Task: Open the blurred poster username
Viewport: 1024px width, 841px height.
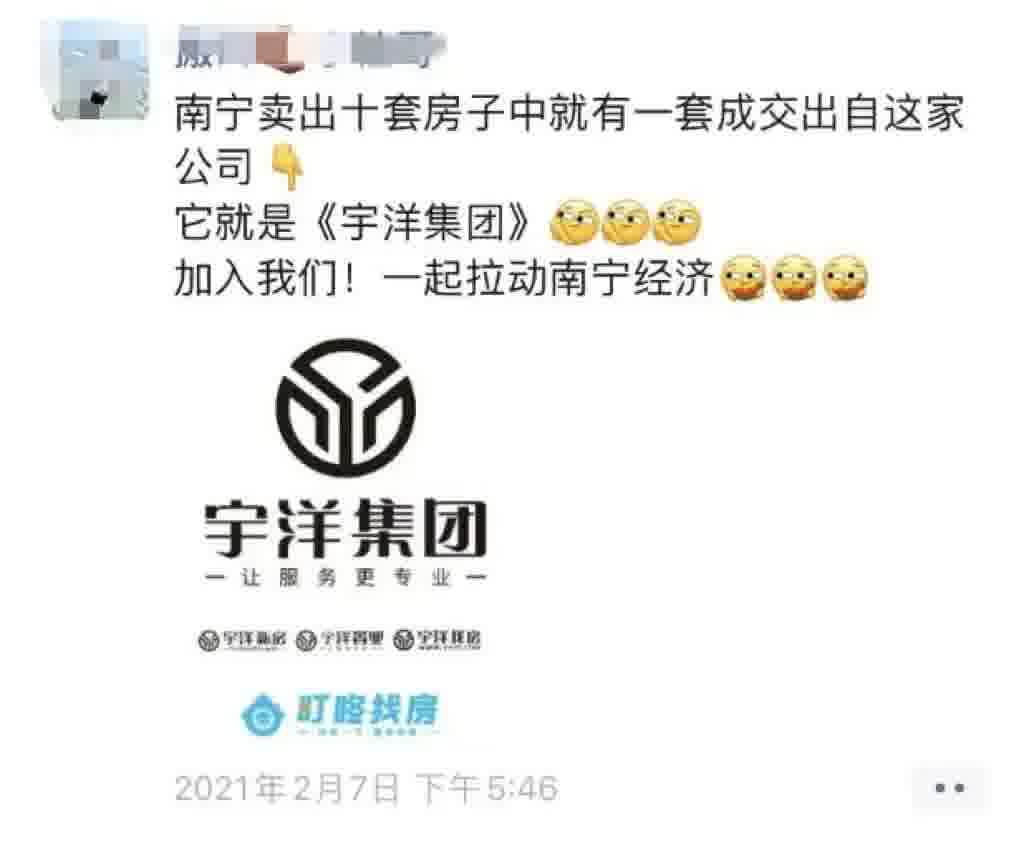Action: click(310, 48)
